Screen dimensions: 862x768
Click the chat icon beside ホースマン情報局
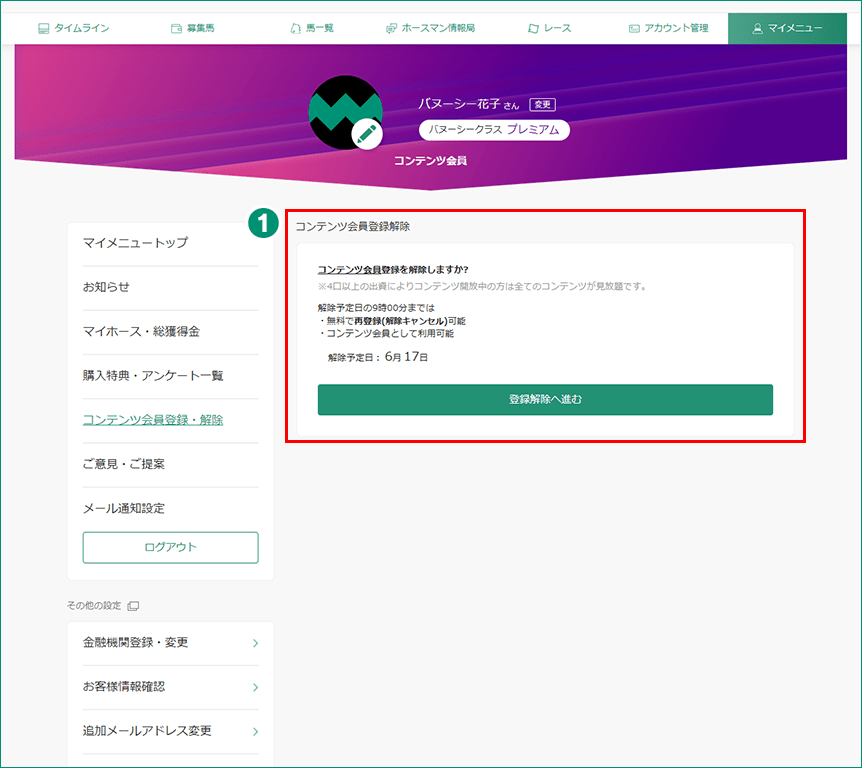click(x=391, y=29)
